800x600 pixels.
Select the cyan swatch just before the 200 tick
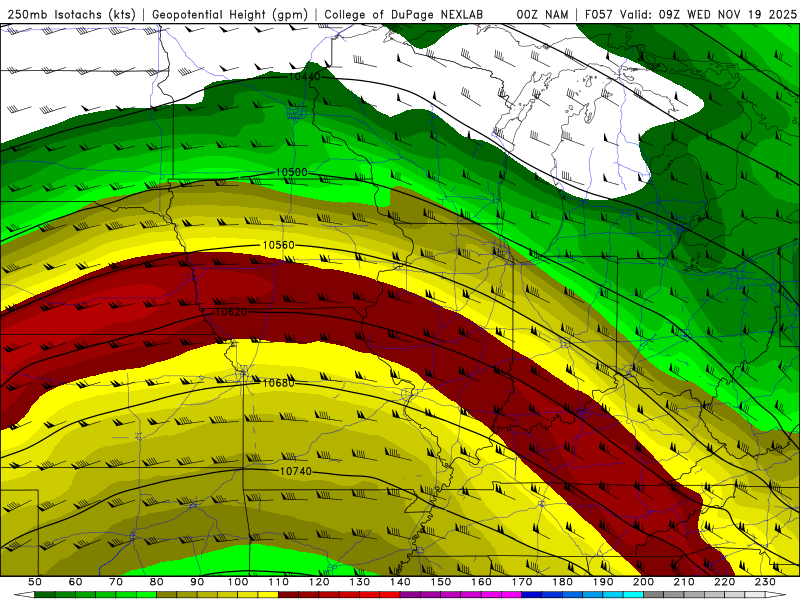click(x=633, y=595)
